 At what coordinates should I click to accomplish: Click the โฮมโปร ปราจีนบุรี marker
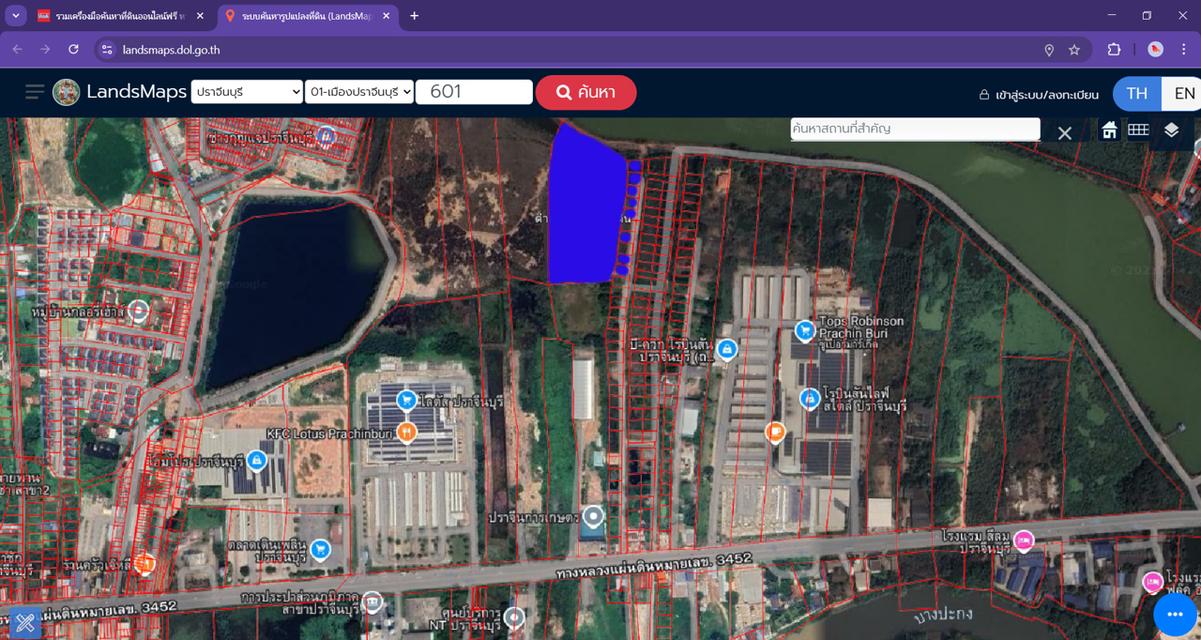(x=256, y=460)
